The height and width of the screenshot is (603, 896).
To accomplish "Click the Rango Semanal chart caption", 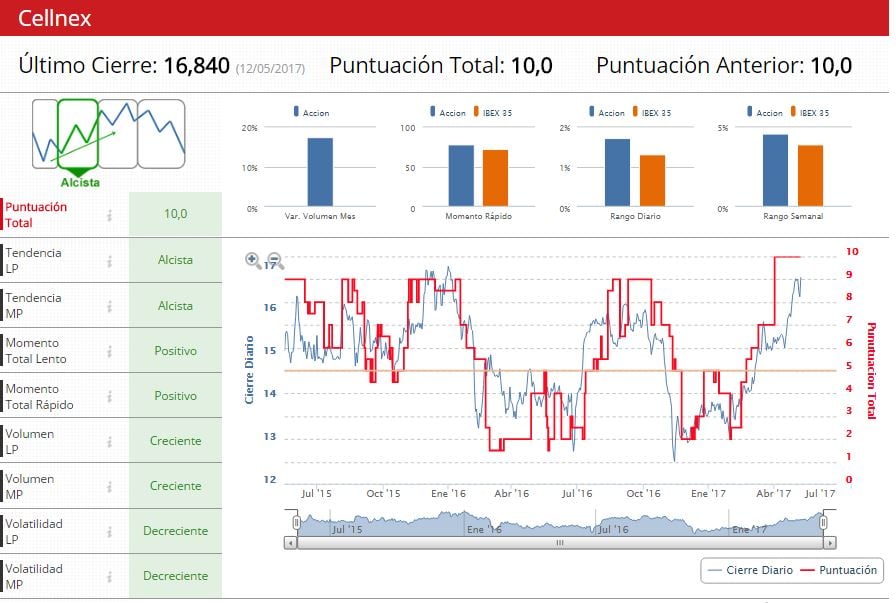I will (793, 216).
